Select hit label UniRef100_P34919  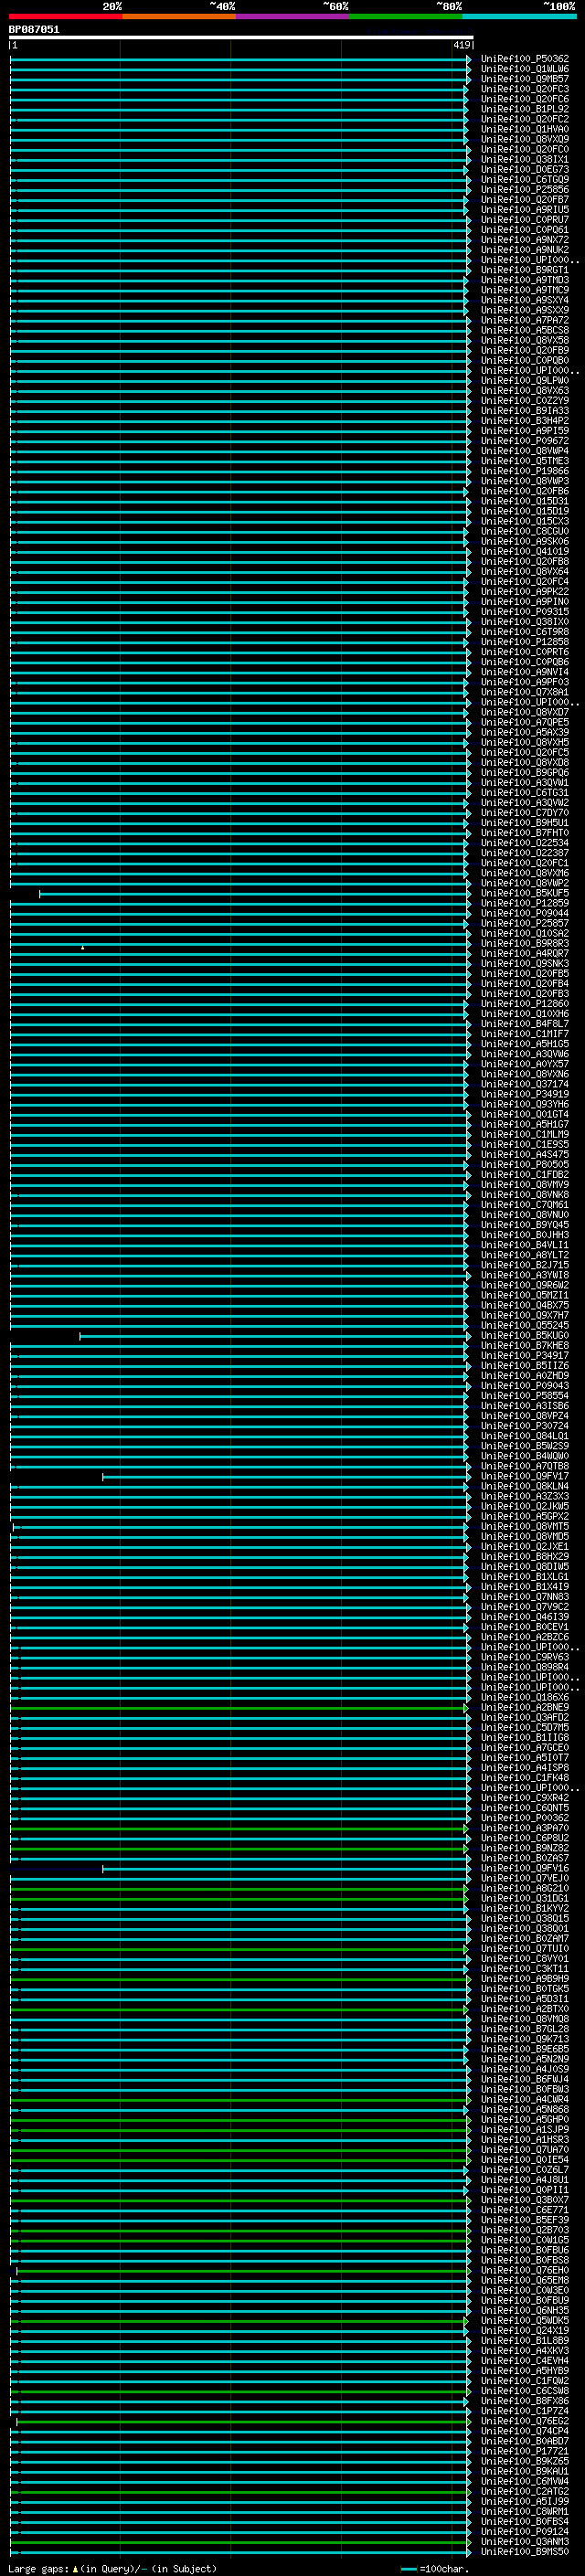[x=524, y=1095]
